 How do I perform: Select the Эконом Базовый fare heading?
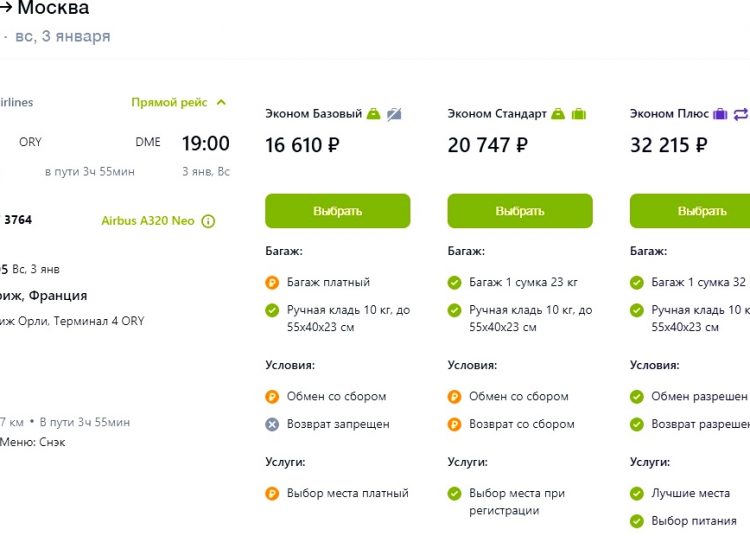point(314,114)
